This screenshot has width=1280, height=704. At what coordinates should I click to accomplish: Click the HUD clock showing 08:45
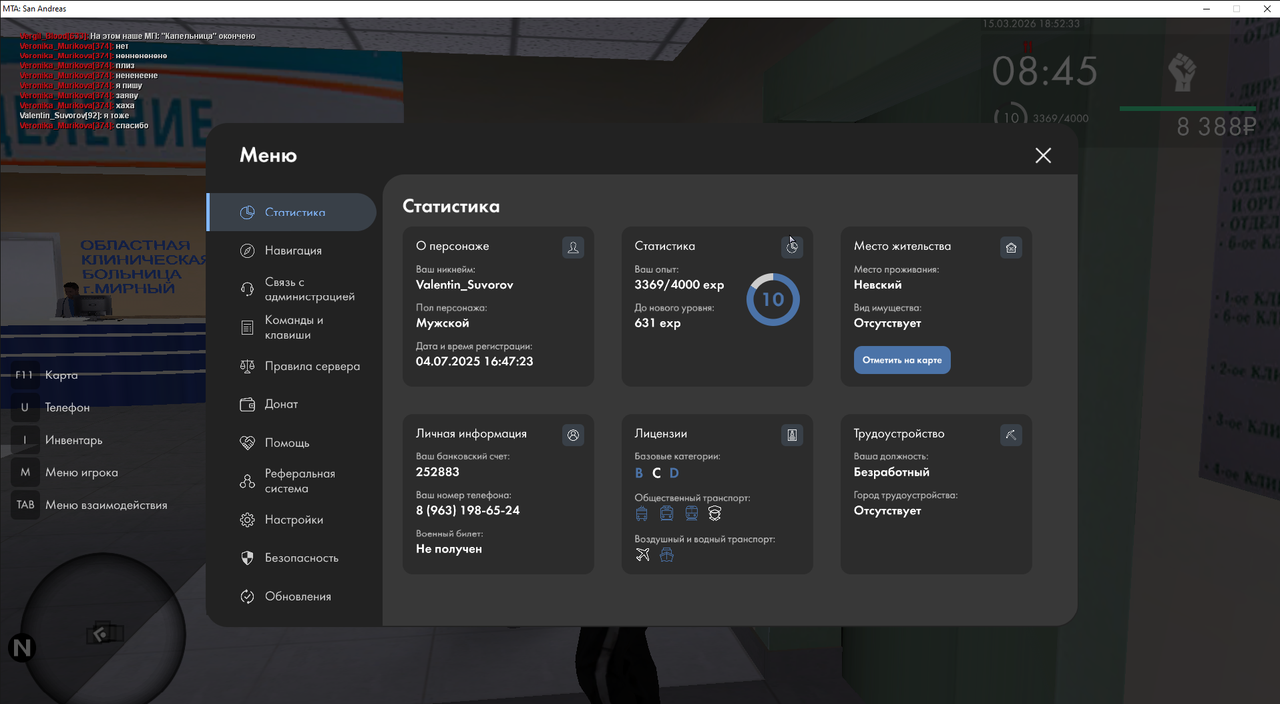[x=1045, y=72]
